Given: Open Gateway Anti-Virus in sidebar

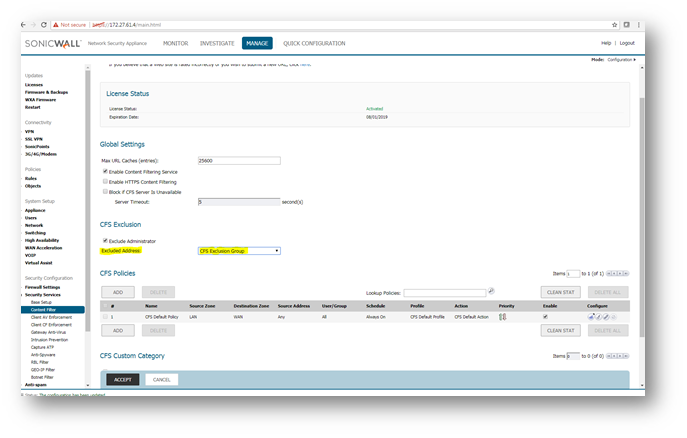Looking at the screenshot, I should [x=48, y=332].
